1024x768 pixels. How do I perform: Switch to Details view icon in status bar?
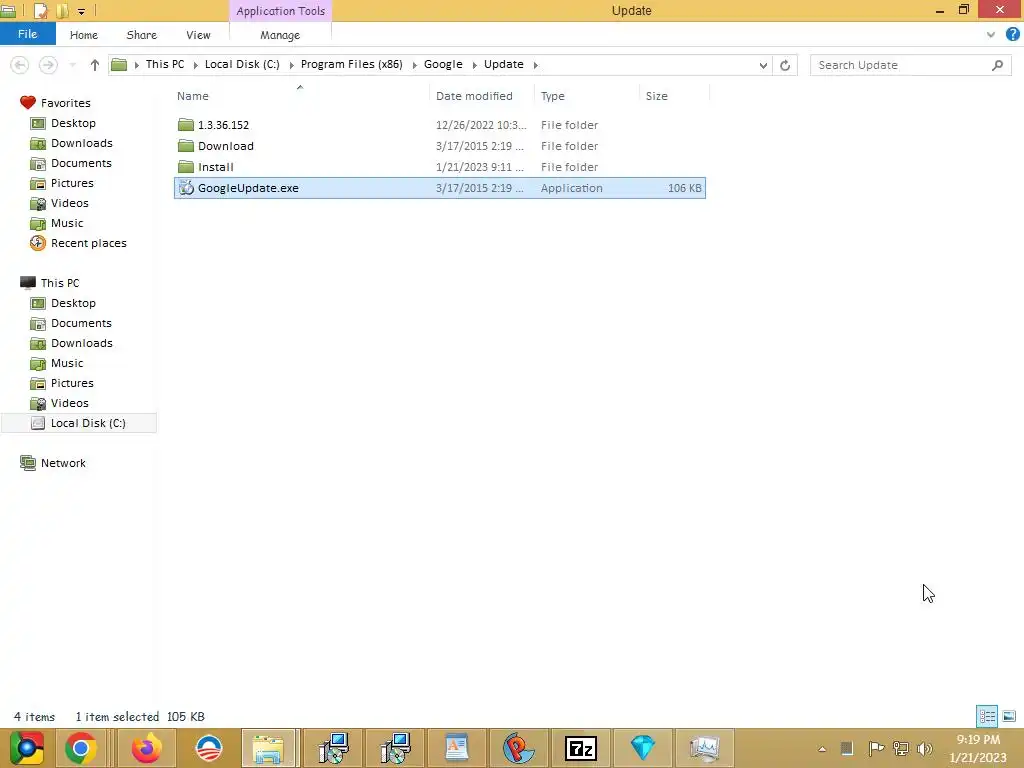coord(987,716)
